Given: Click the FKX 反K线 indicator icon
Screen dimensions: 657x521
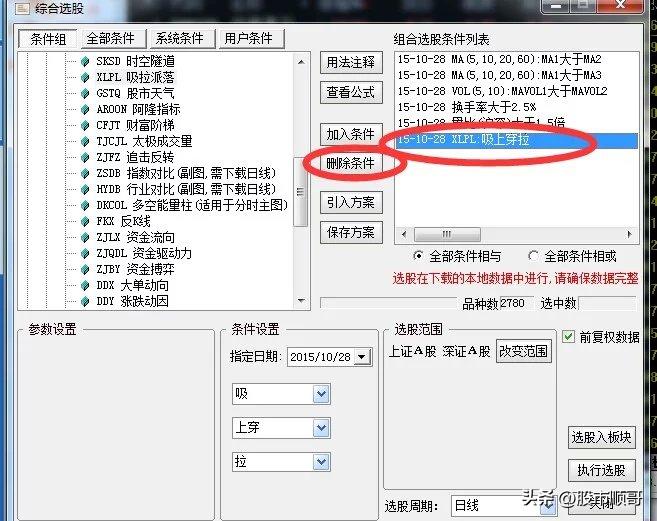Looking at the screenshot, I should click(85, 221).
